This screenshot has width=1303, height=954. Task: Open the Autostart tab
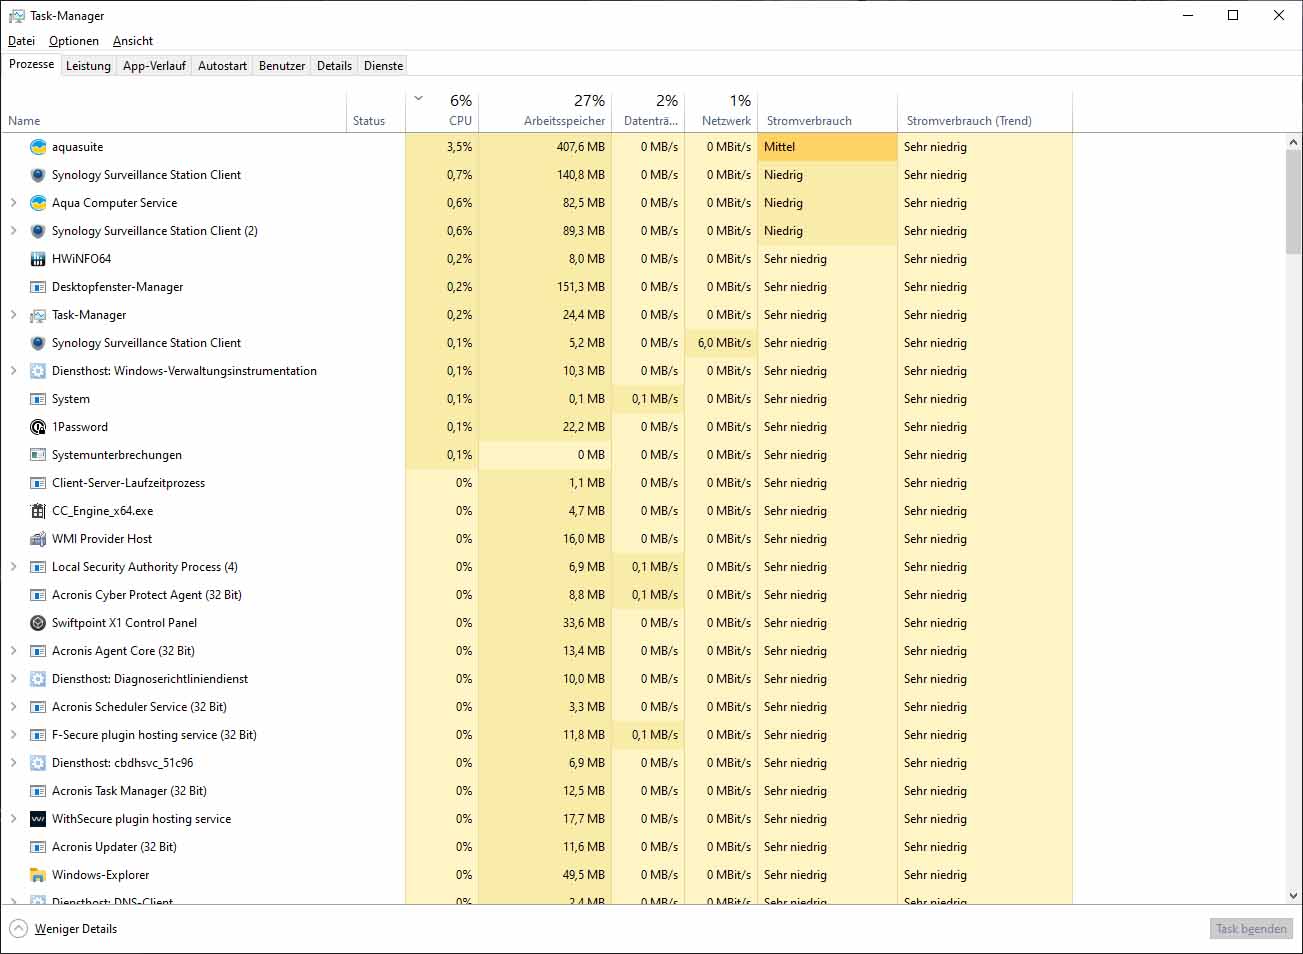[222, 66]
